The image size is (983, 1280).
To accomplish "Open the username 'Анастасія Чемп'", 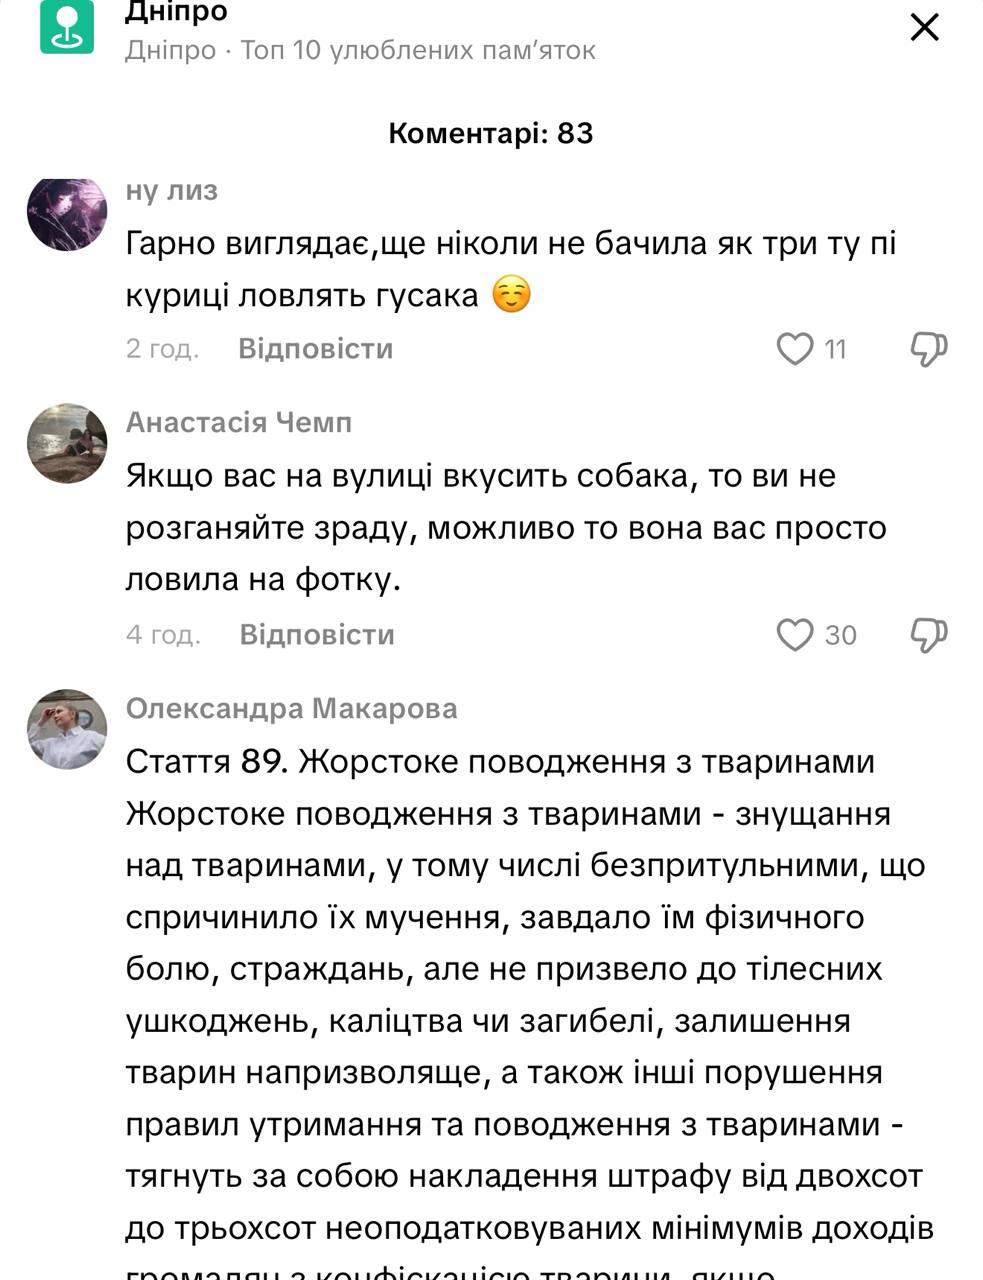I will (239, 423).
